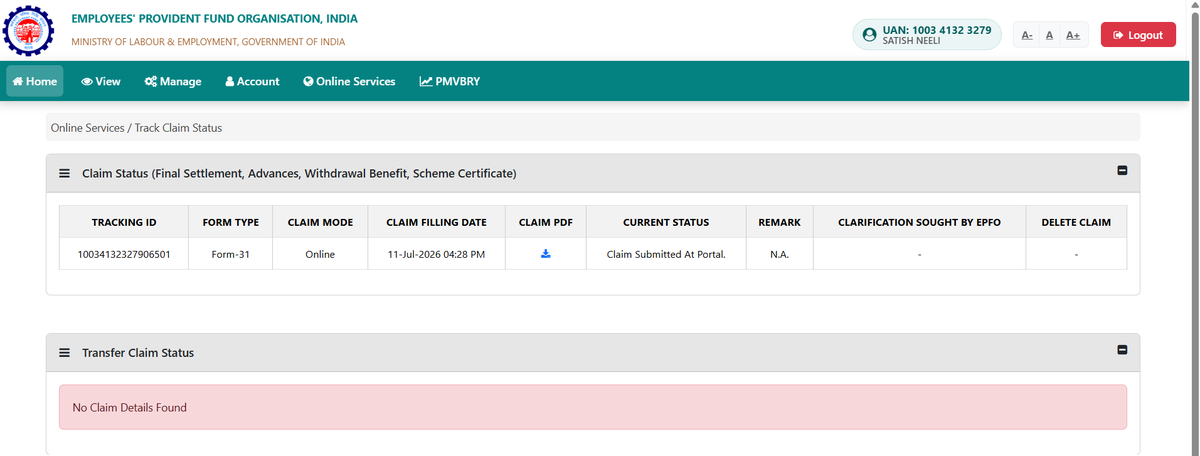Screen dimensions: 1200x456
Task: Click the FORM TYPE column header
Action: click(230, 222)
